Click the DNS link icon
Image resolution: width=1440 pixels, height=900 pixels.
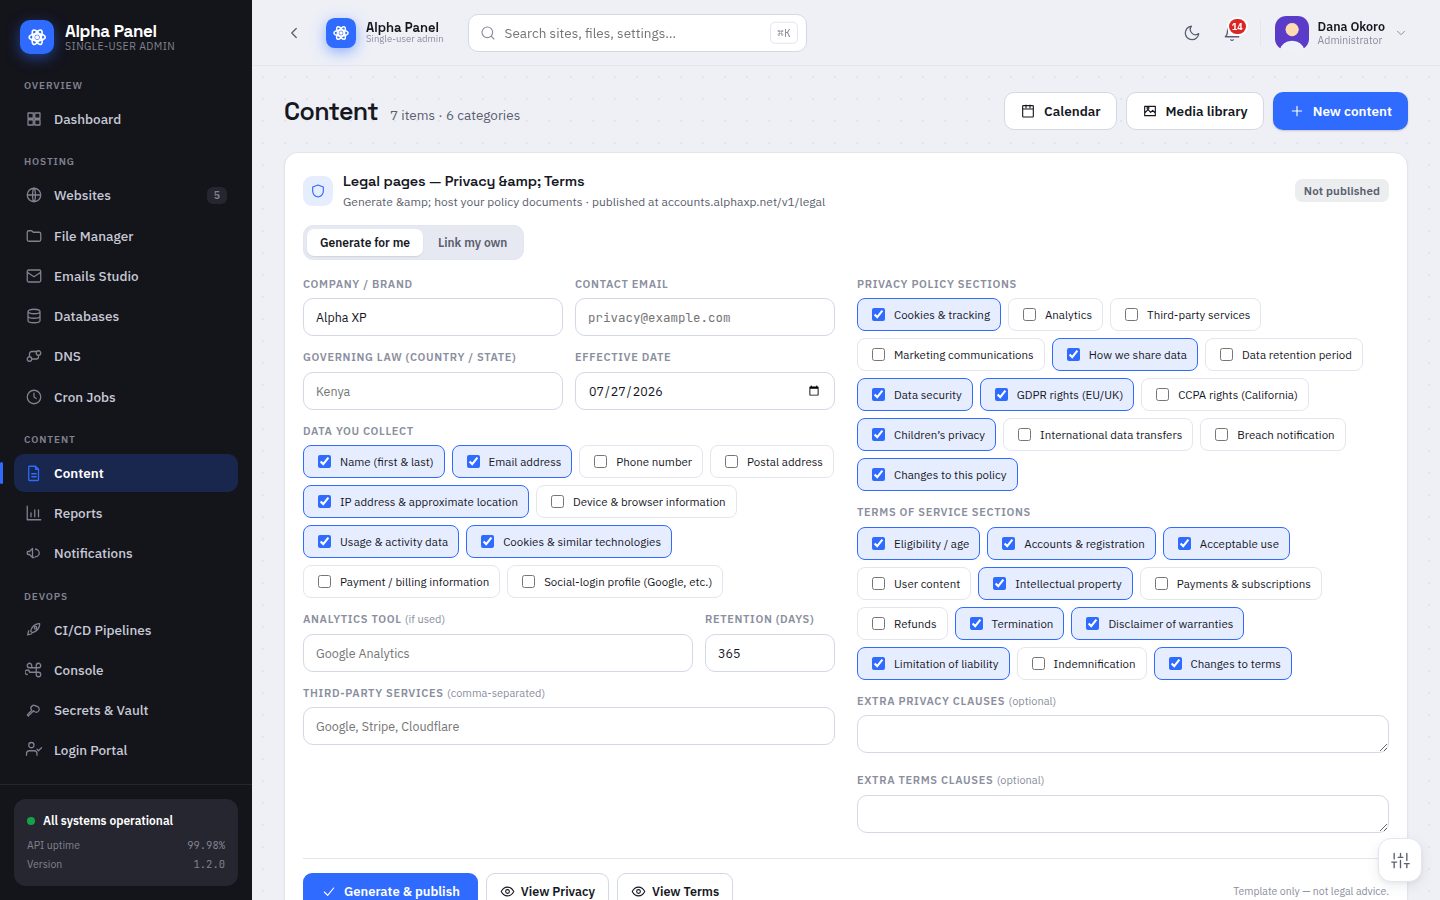[x=34, y=356]
